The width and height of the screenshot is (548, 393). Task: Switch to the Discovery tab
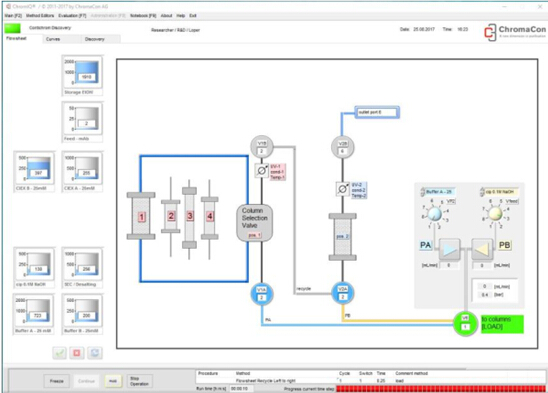coord(95,39)
